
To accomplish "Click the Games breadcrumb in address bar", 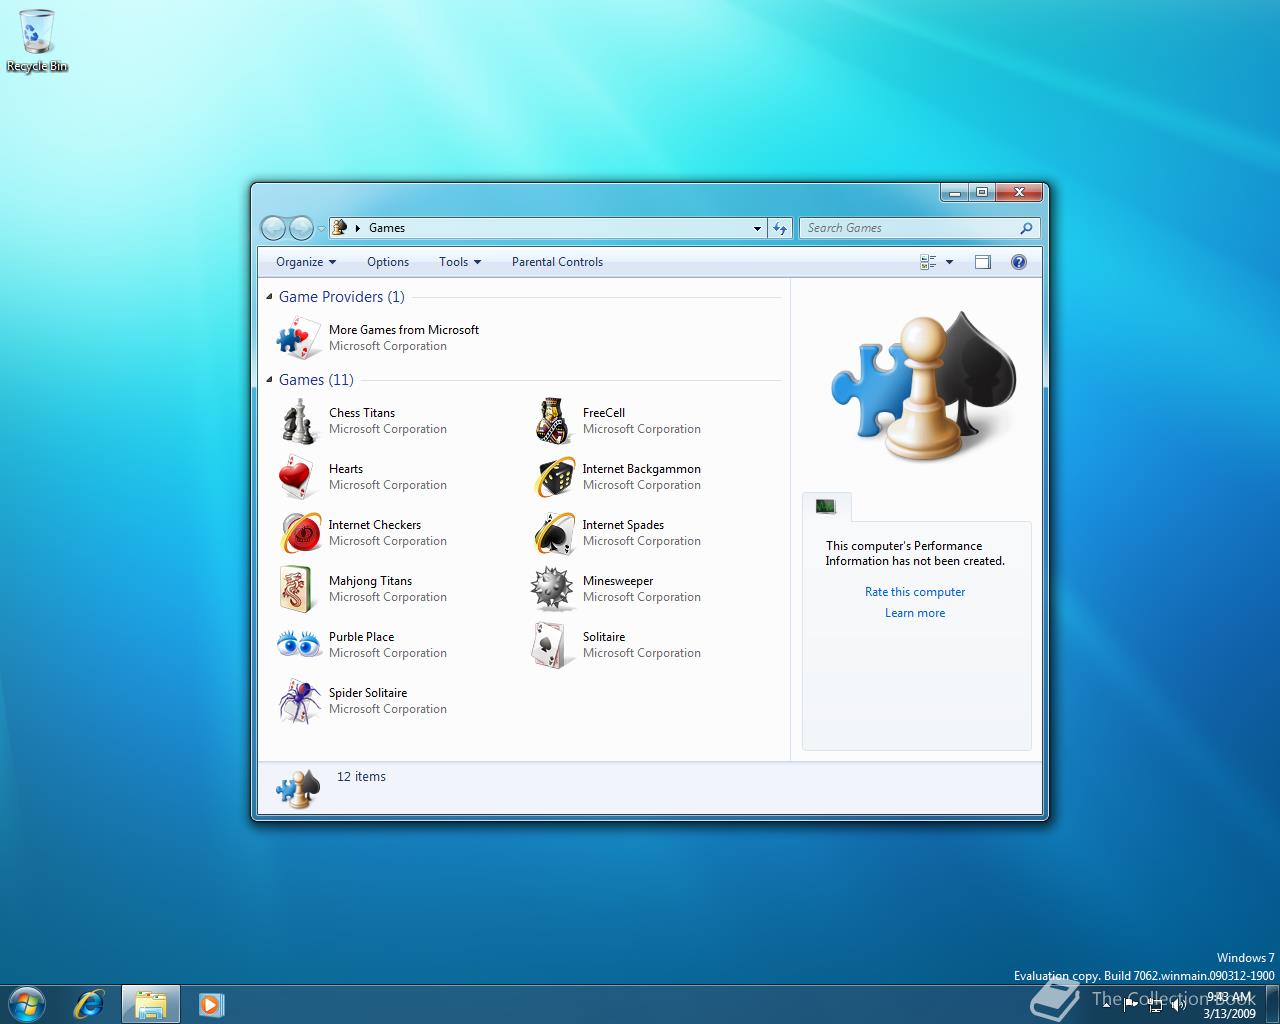I will coord(387,228).
